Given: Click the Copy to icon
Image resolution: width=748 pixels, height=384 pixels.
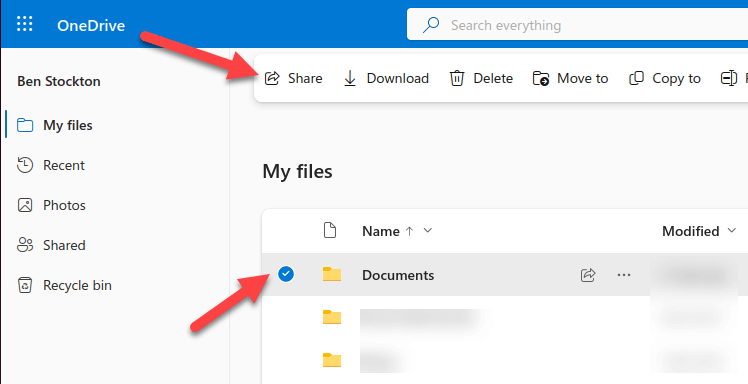Looking at the screenshot, I should tap(636, 78).
